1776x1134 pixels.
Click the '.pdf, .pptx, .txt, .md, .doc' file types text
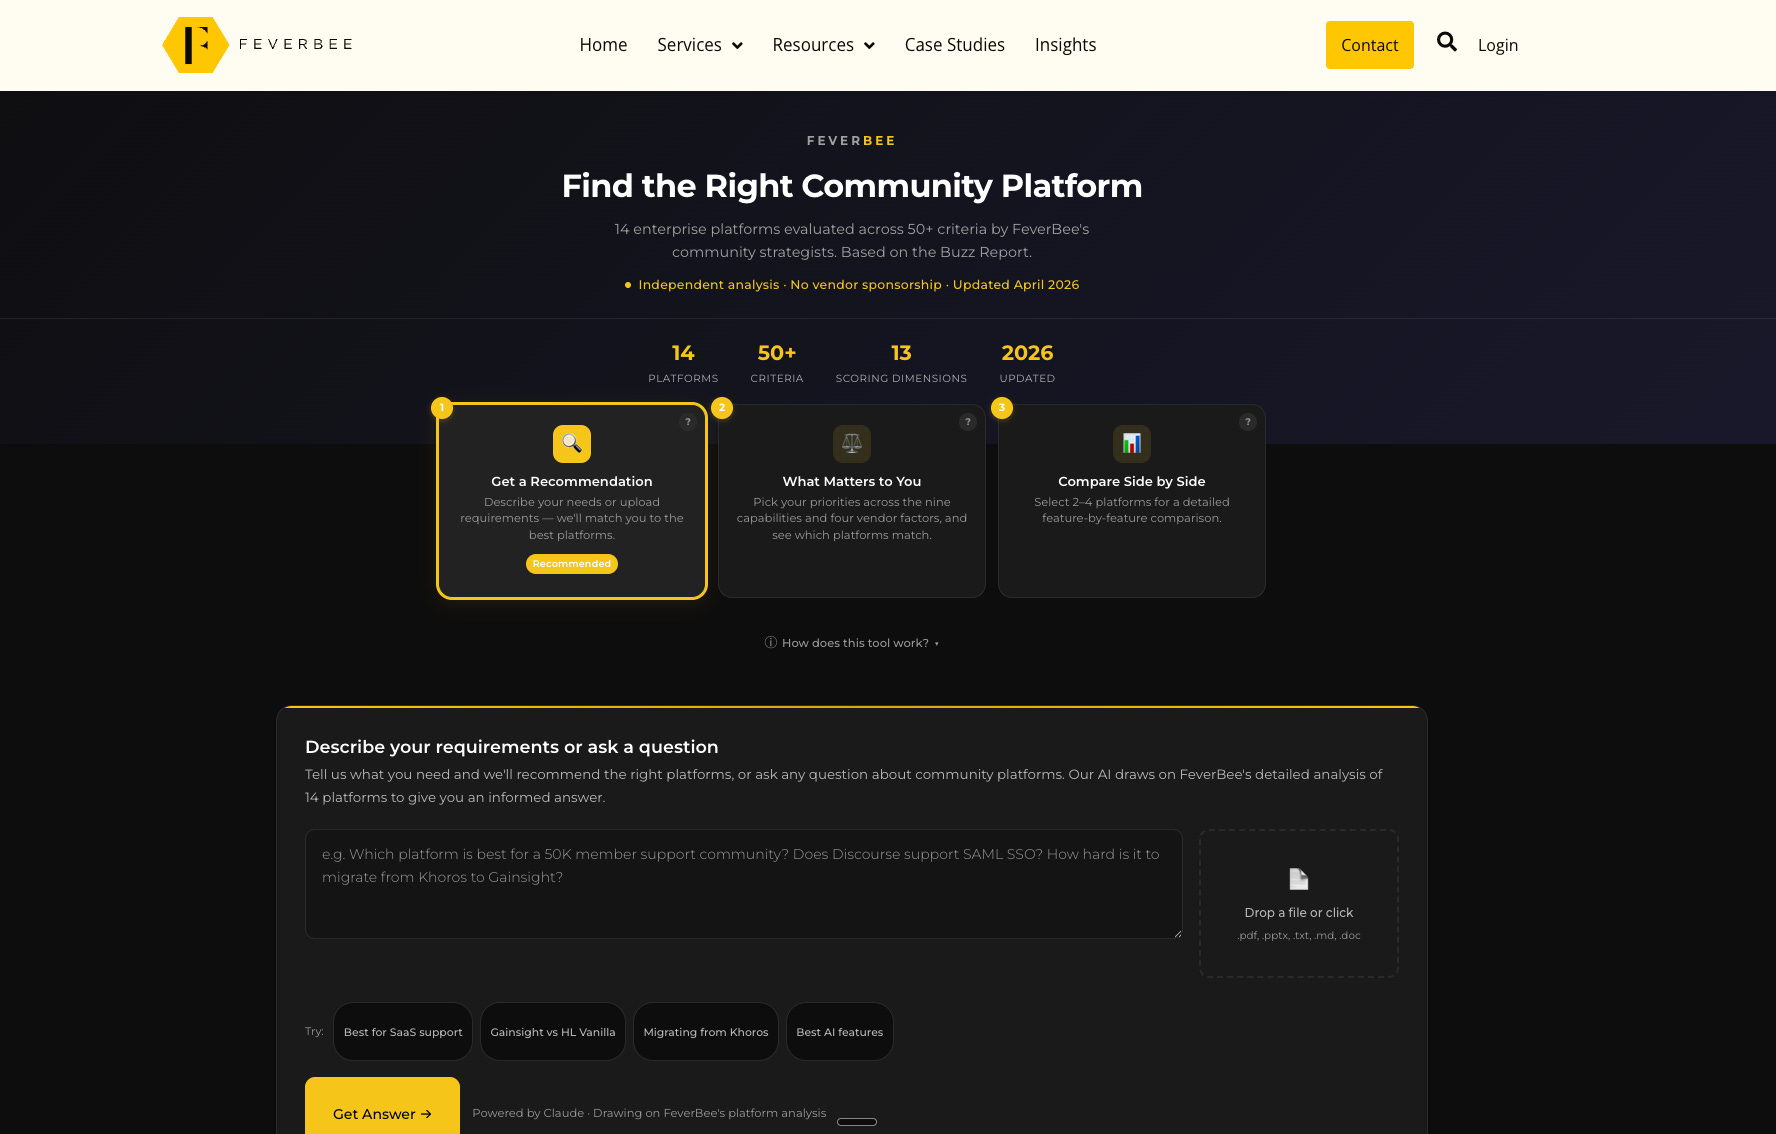(1299, 936)
